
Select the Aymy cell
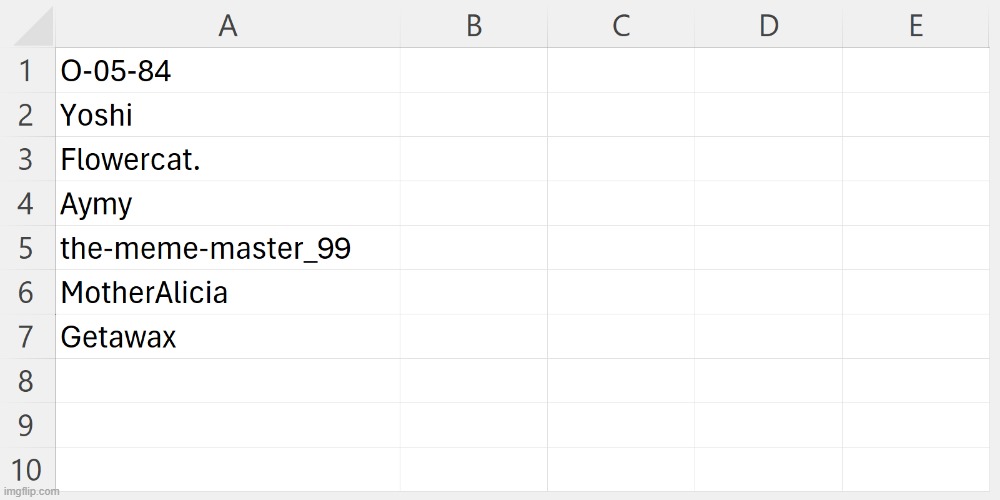[x=228, y=204]
